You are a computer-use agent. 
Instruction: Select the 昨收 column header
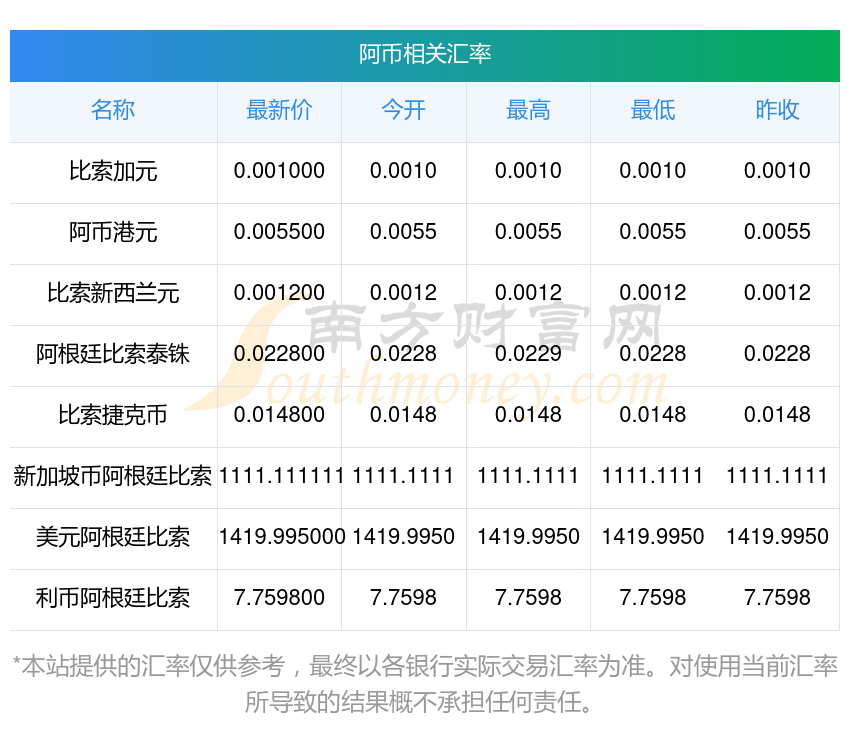coord(777,110)
